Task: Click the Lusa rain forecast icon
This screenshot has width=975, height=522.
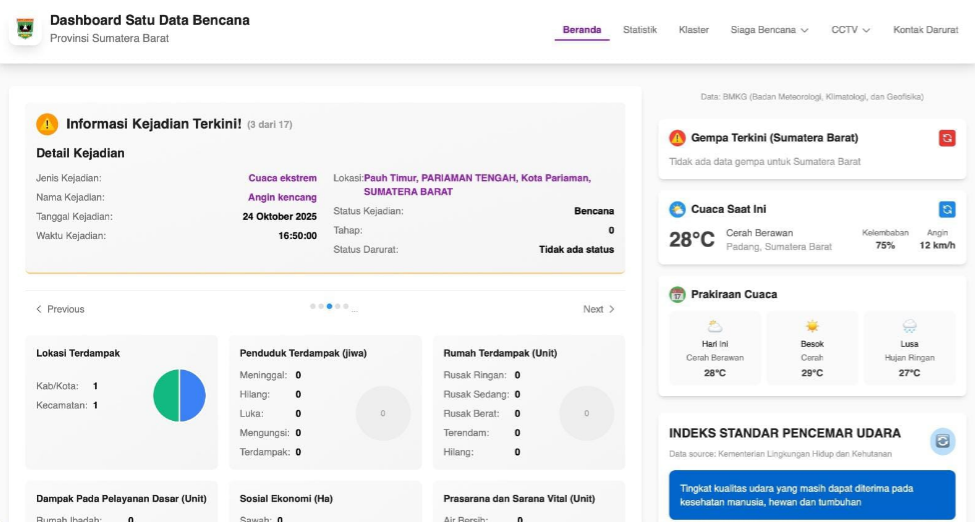Action: point(909,326)
